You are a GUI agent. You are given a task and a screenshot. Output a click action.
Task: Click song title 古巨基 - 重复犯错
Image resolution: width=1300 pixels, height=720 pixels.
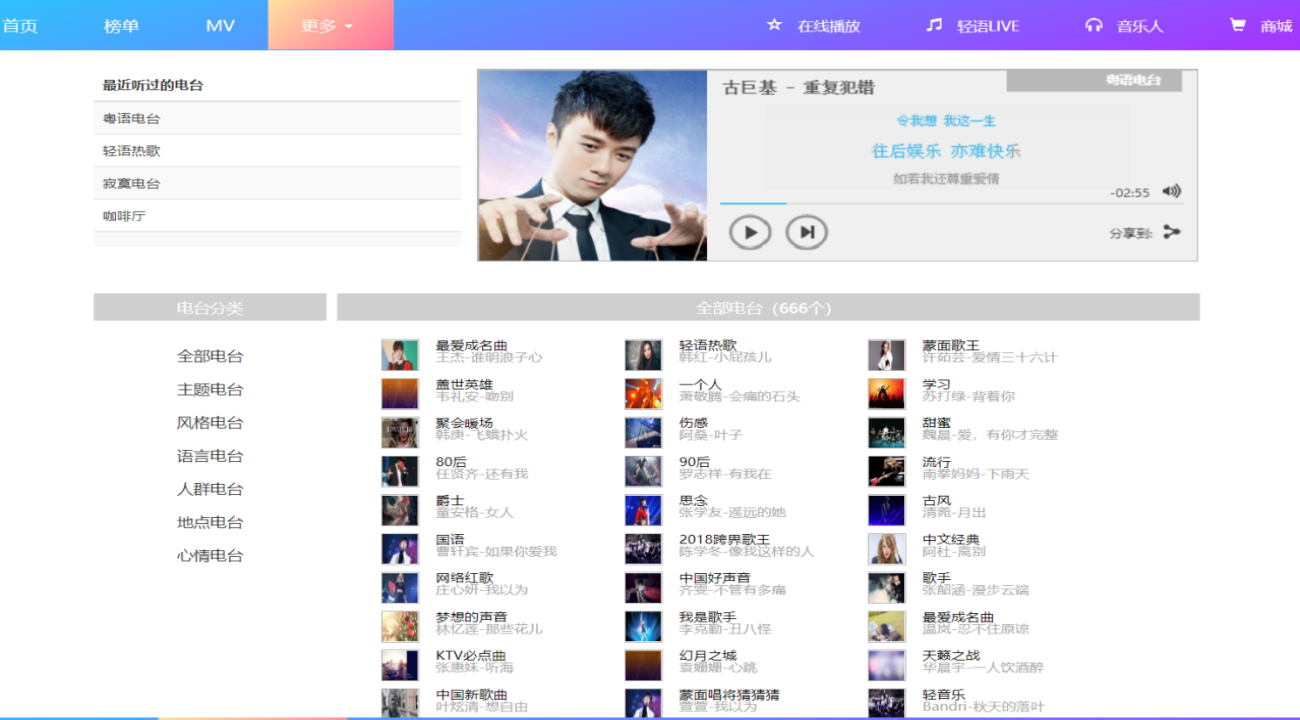coord(799,88)
